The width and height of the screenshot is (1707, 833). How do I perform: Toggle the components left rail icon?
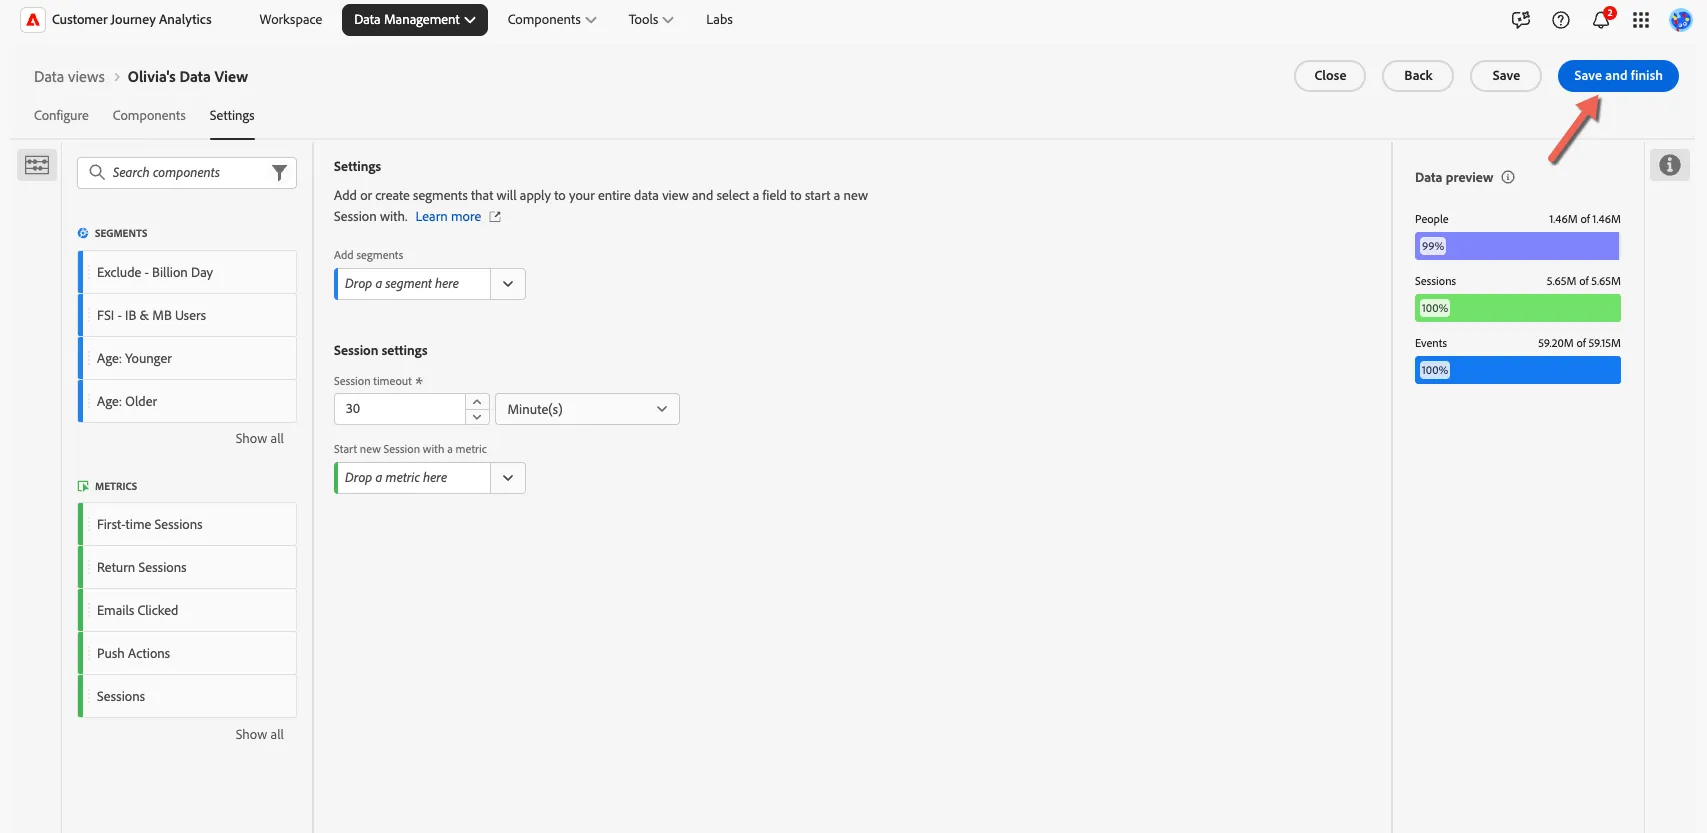pos(37,165)
